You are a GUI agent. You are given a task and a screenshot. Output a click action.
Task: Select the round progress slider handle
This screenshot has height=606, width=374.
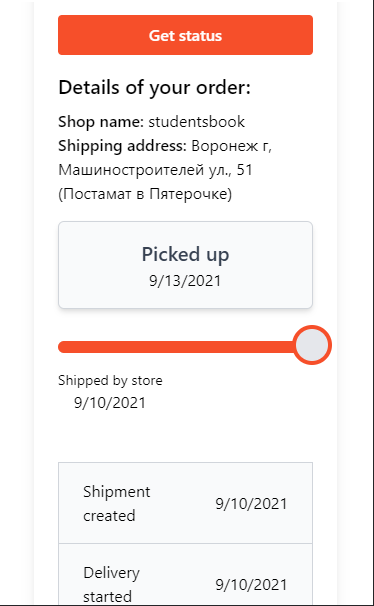pos(312,345)
